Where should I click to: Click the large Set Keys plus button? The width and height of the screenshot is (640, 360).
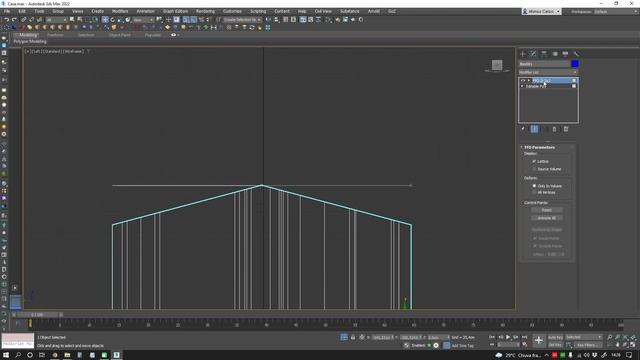539,340
